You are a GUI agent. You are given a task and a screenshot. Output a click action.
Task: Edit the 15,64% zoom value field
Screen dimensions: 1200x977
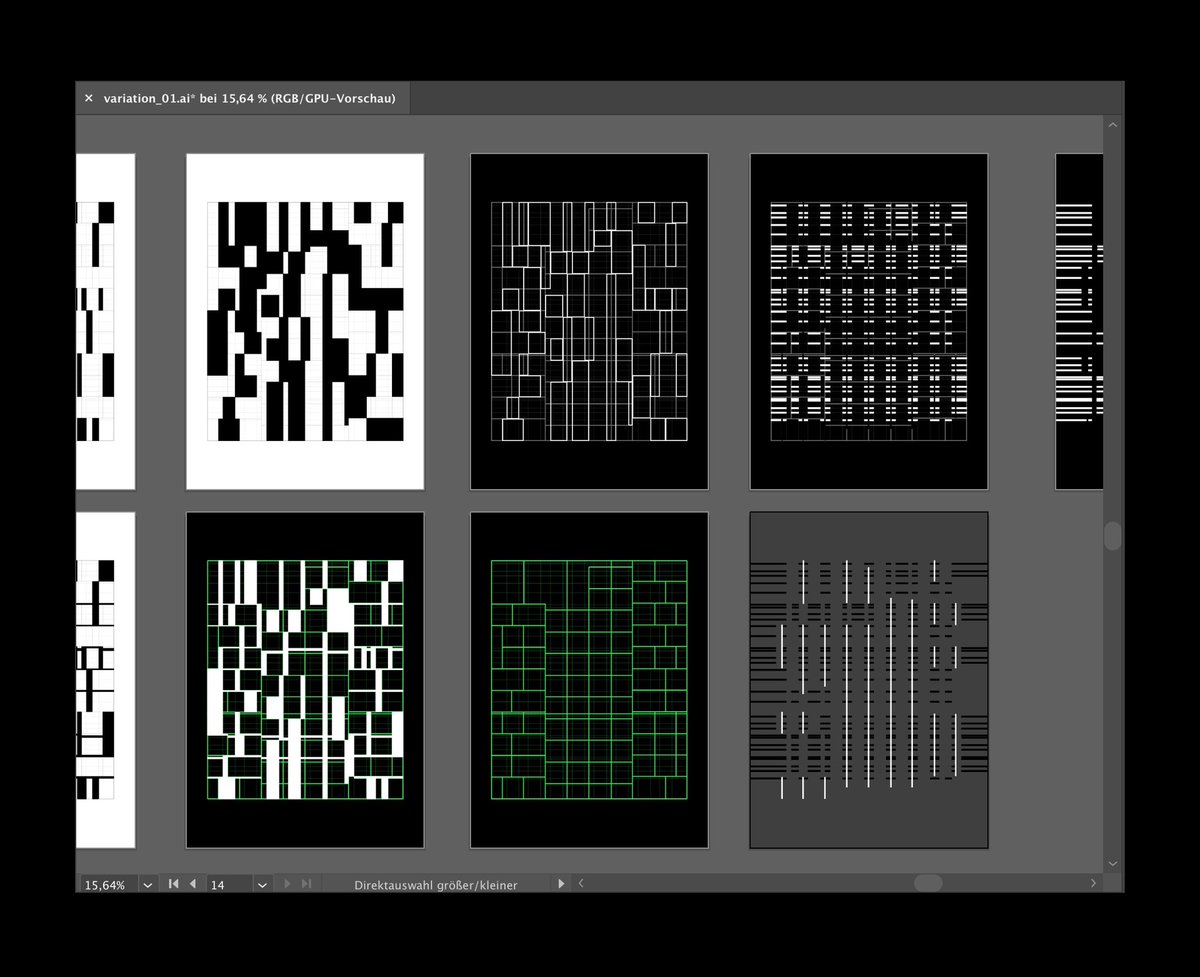pos(105,884)
